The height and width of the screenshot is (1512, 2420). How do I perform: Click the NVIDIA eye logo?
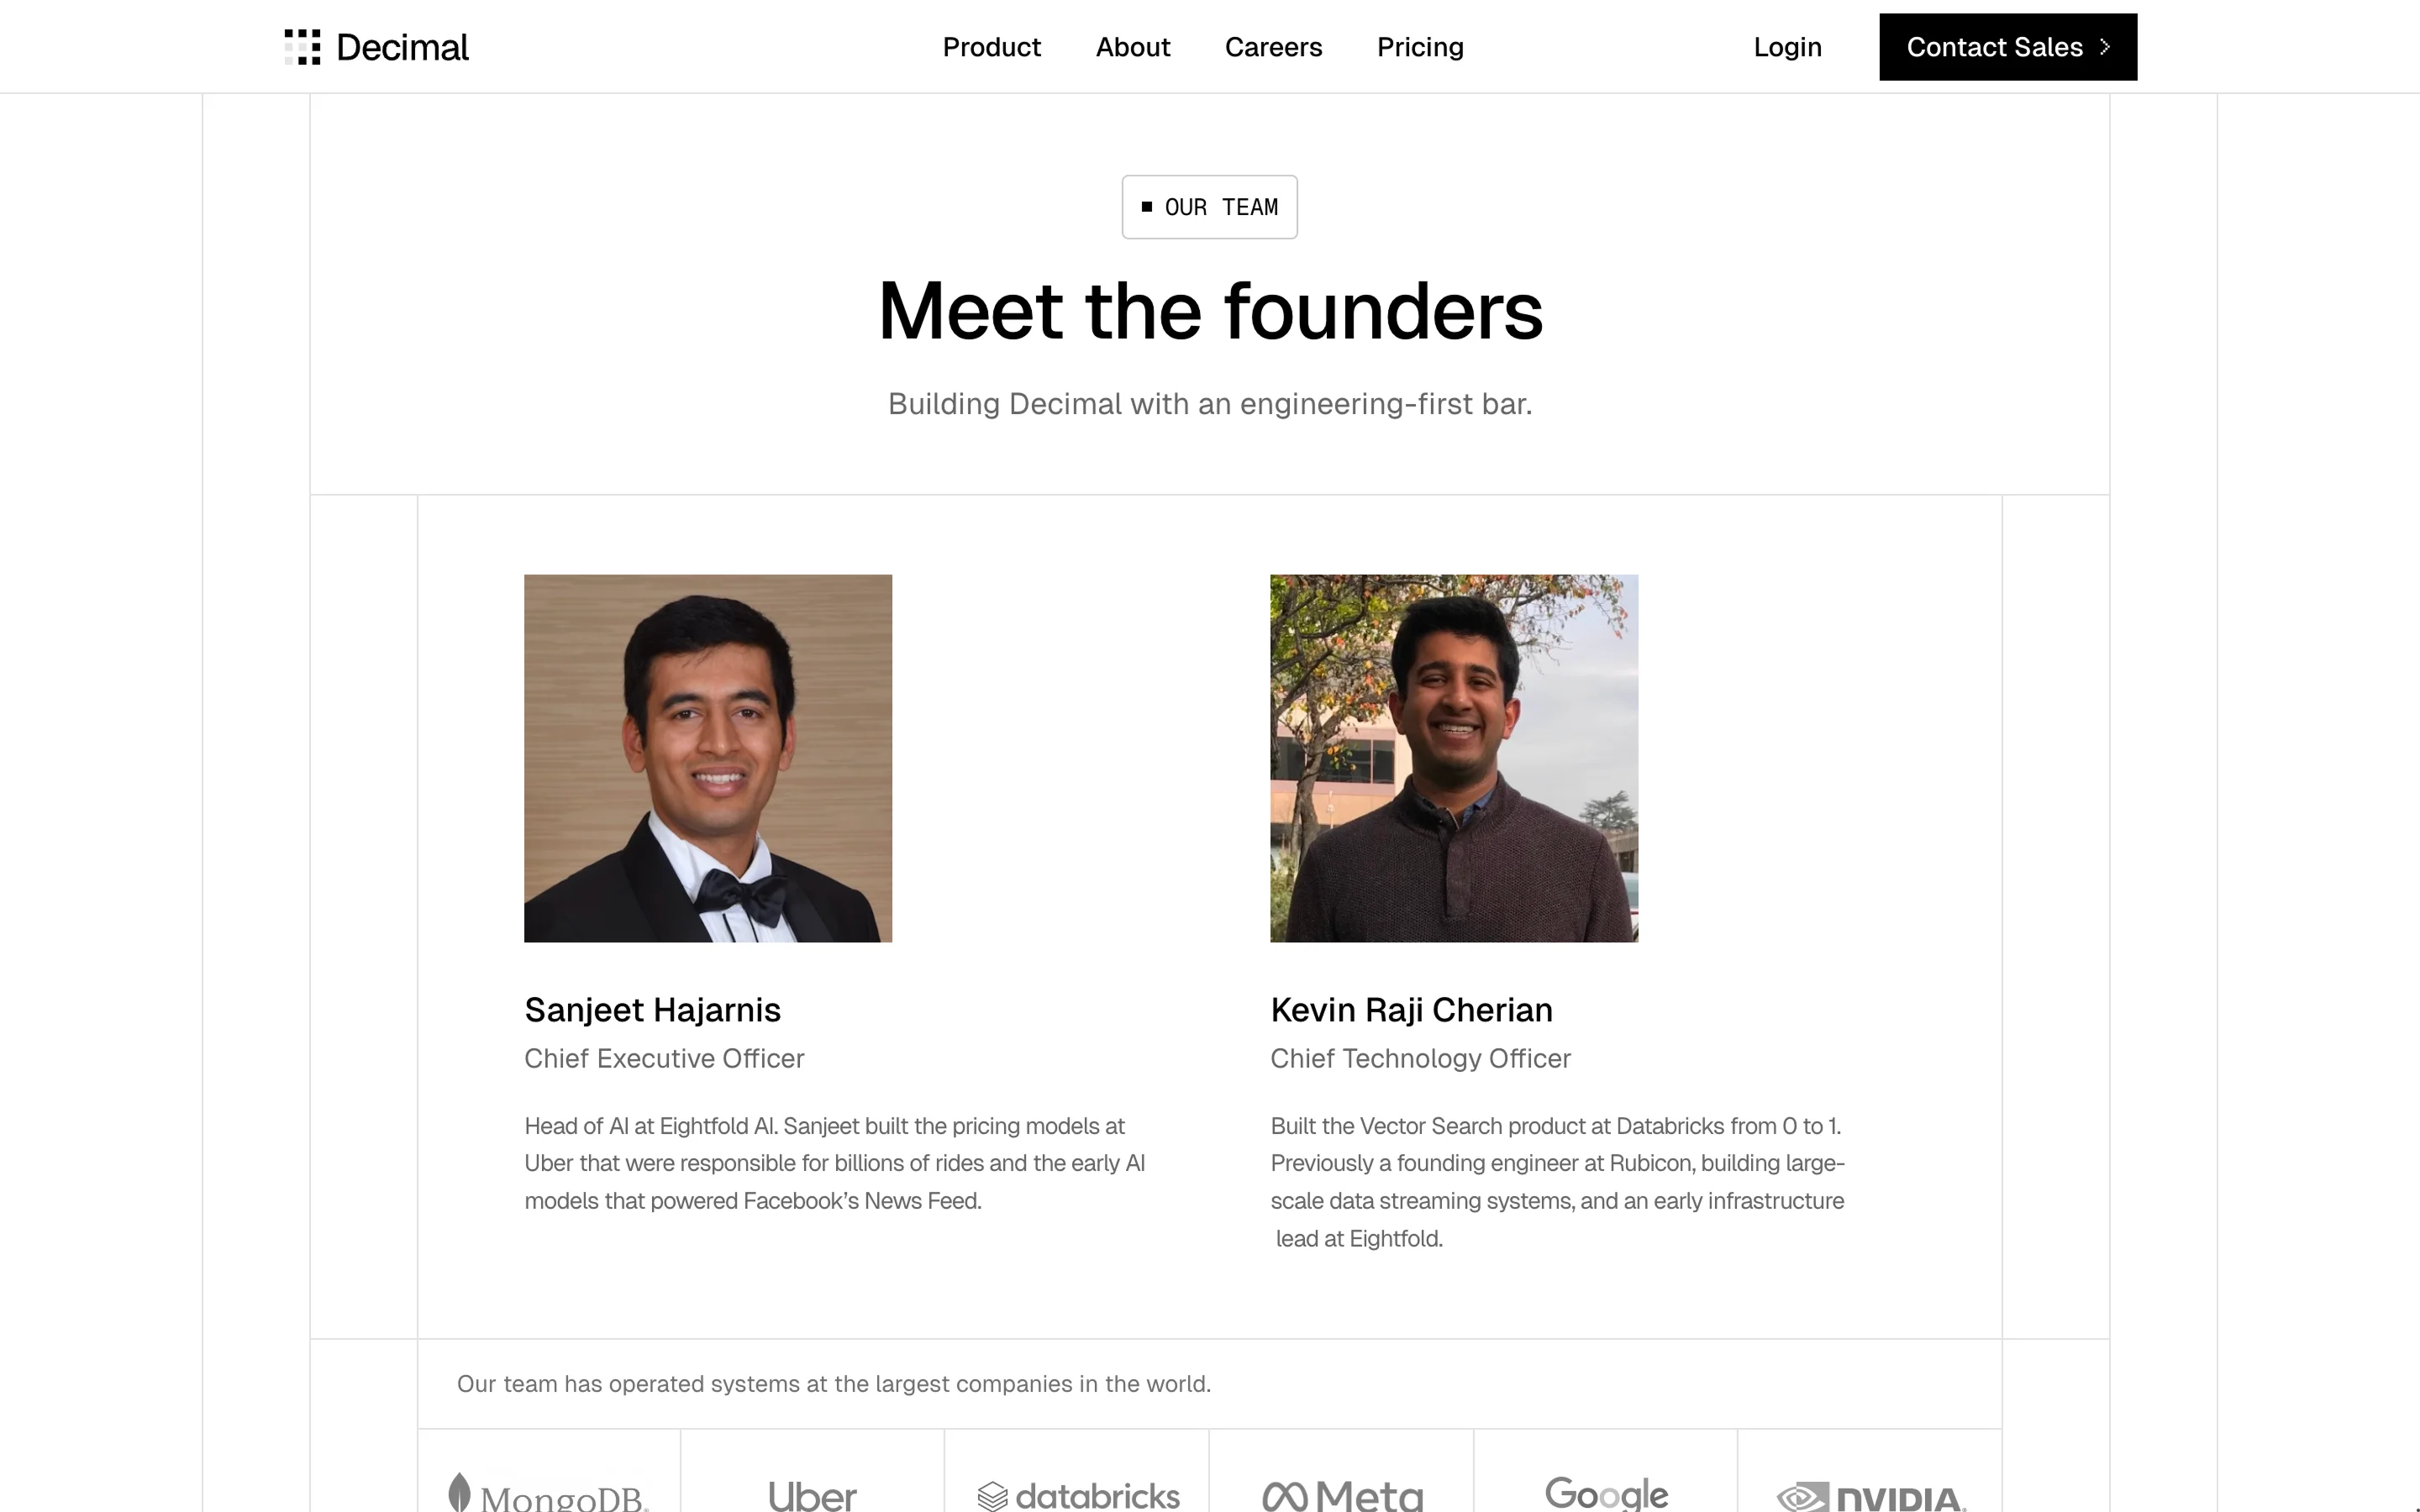coord(1802,1498)
